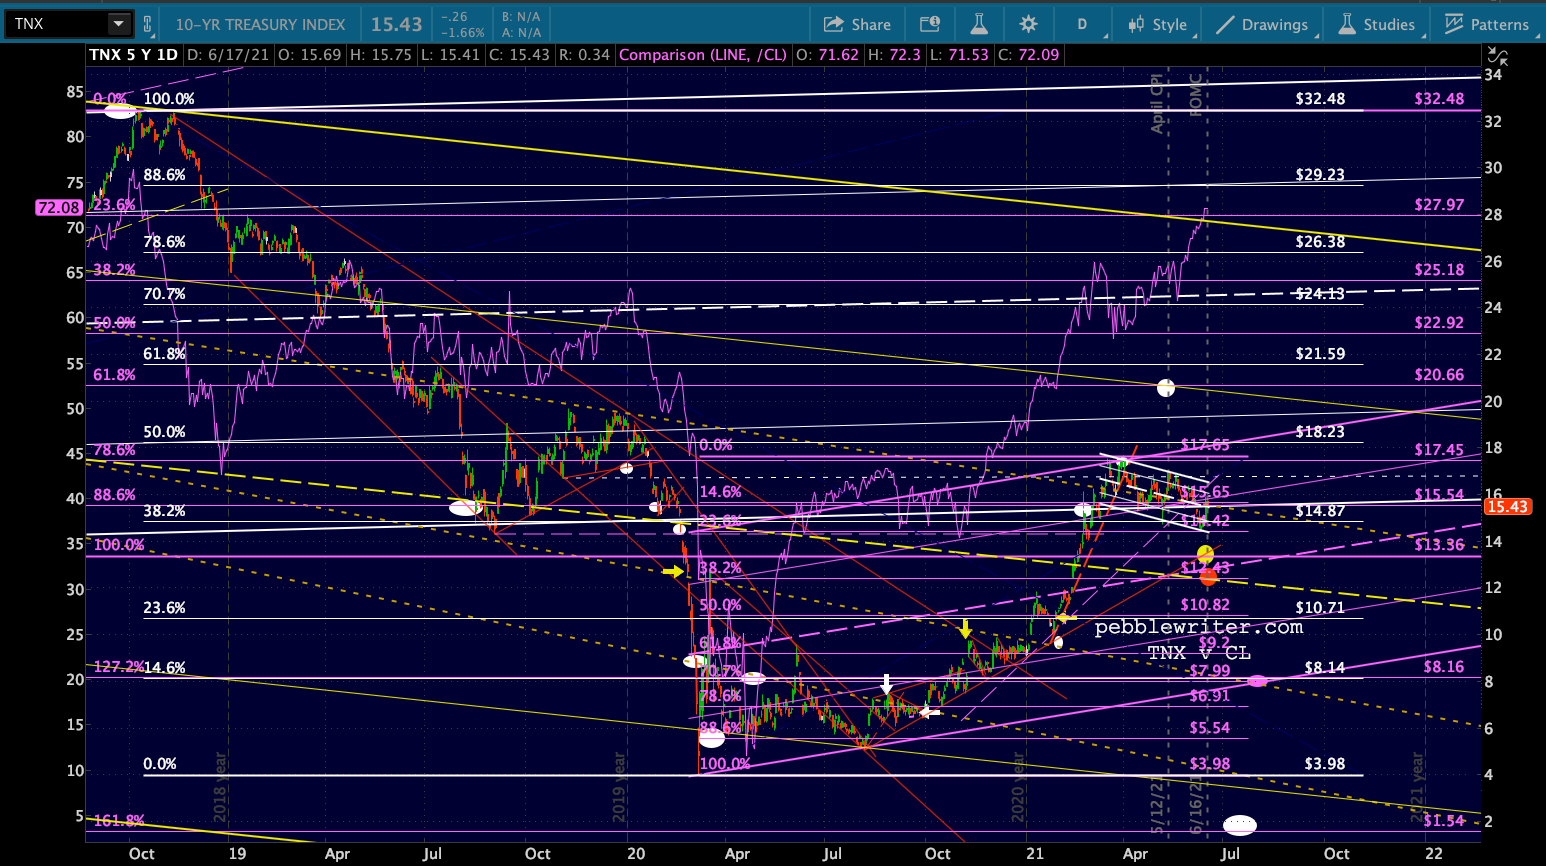Open the D timeframe selector
This screenshot has height=866, width=1546.
point(1082,24)
